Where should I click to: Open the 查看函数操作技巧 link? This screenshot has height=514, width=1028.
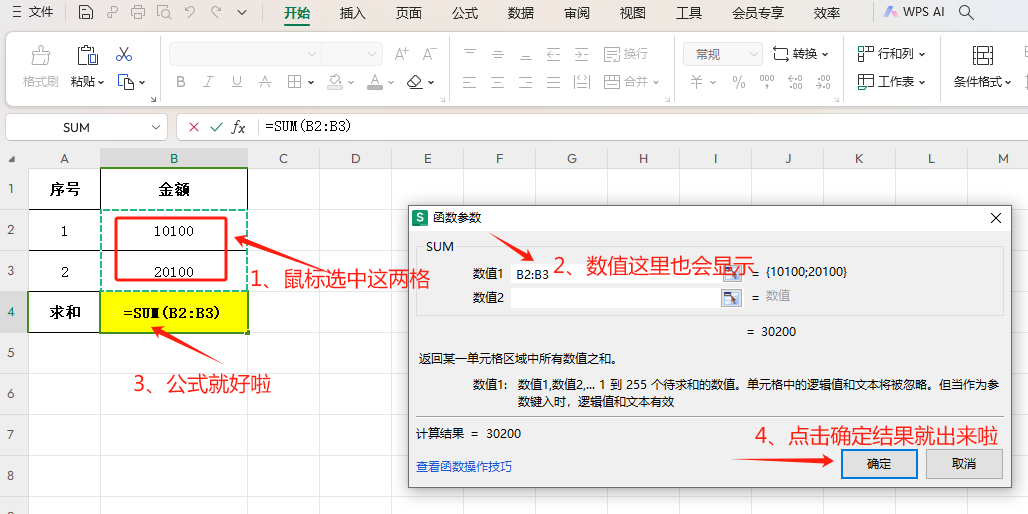464,467
